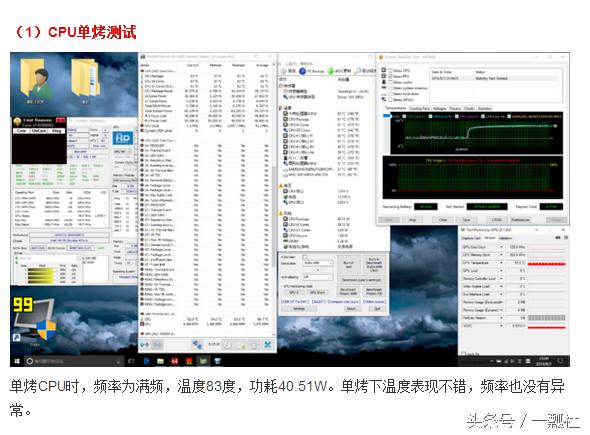Image resolution: width=590 pixels, height=435 pixels.
Task: Open the user profile folder on desktop
Action: pyautogui.click(x=35, y=80)
